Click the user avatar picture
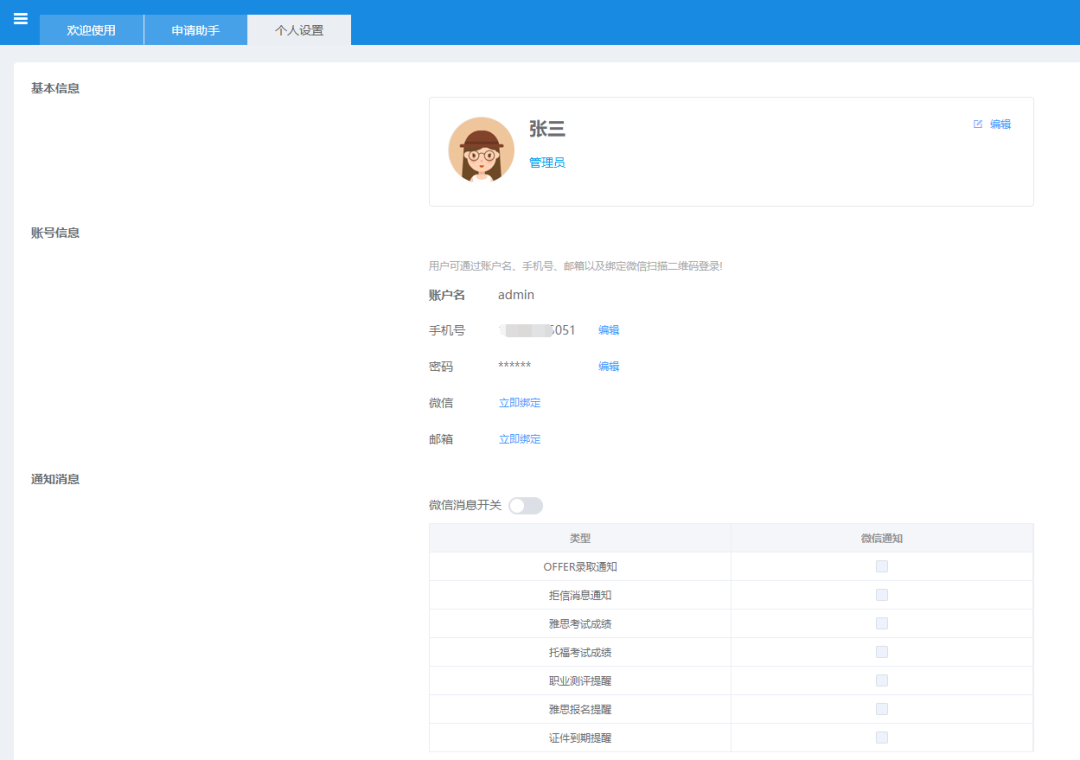Image resolution: width=1080 pixels, height=760 pixels. coord(481,150)
